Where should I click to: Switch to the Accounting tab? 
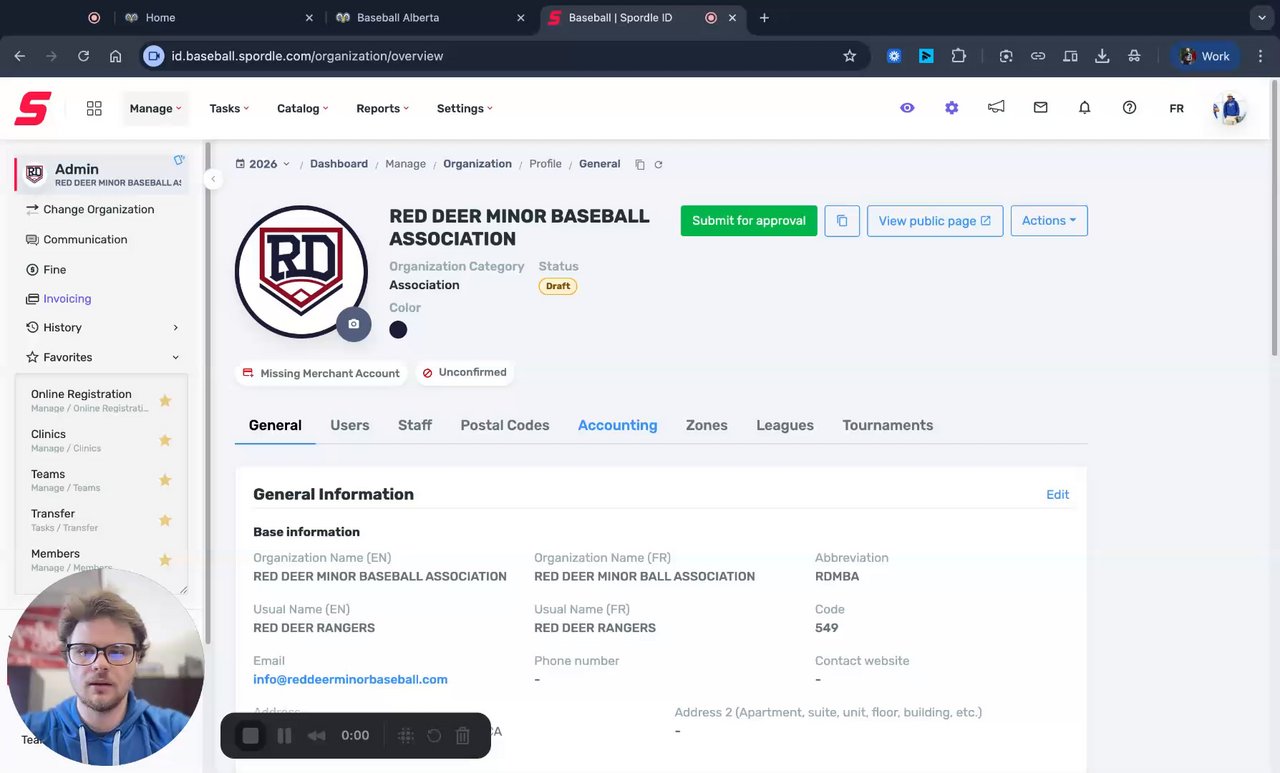(x=618, y=425)
